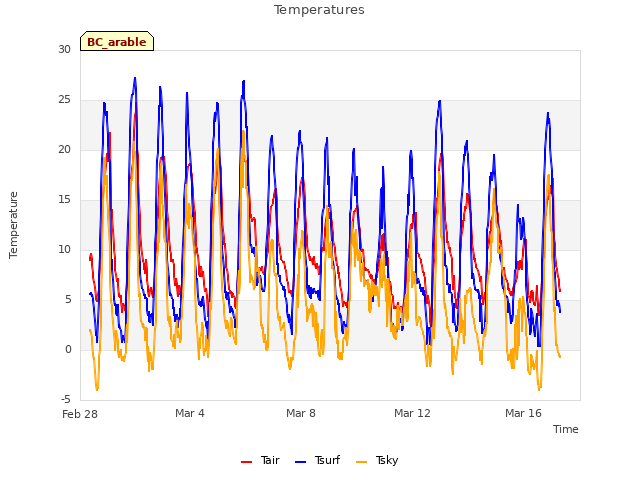
Task: Click the orange Tsky legend swatch
Action: 362,462
